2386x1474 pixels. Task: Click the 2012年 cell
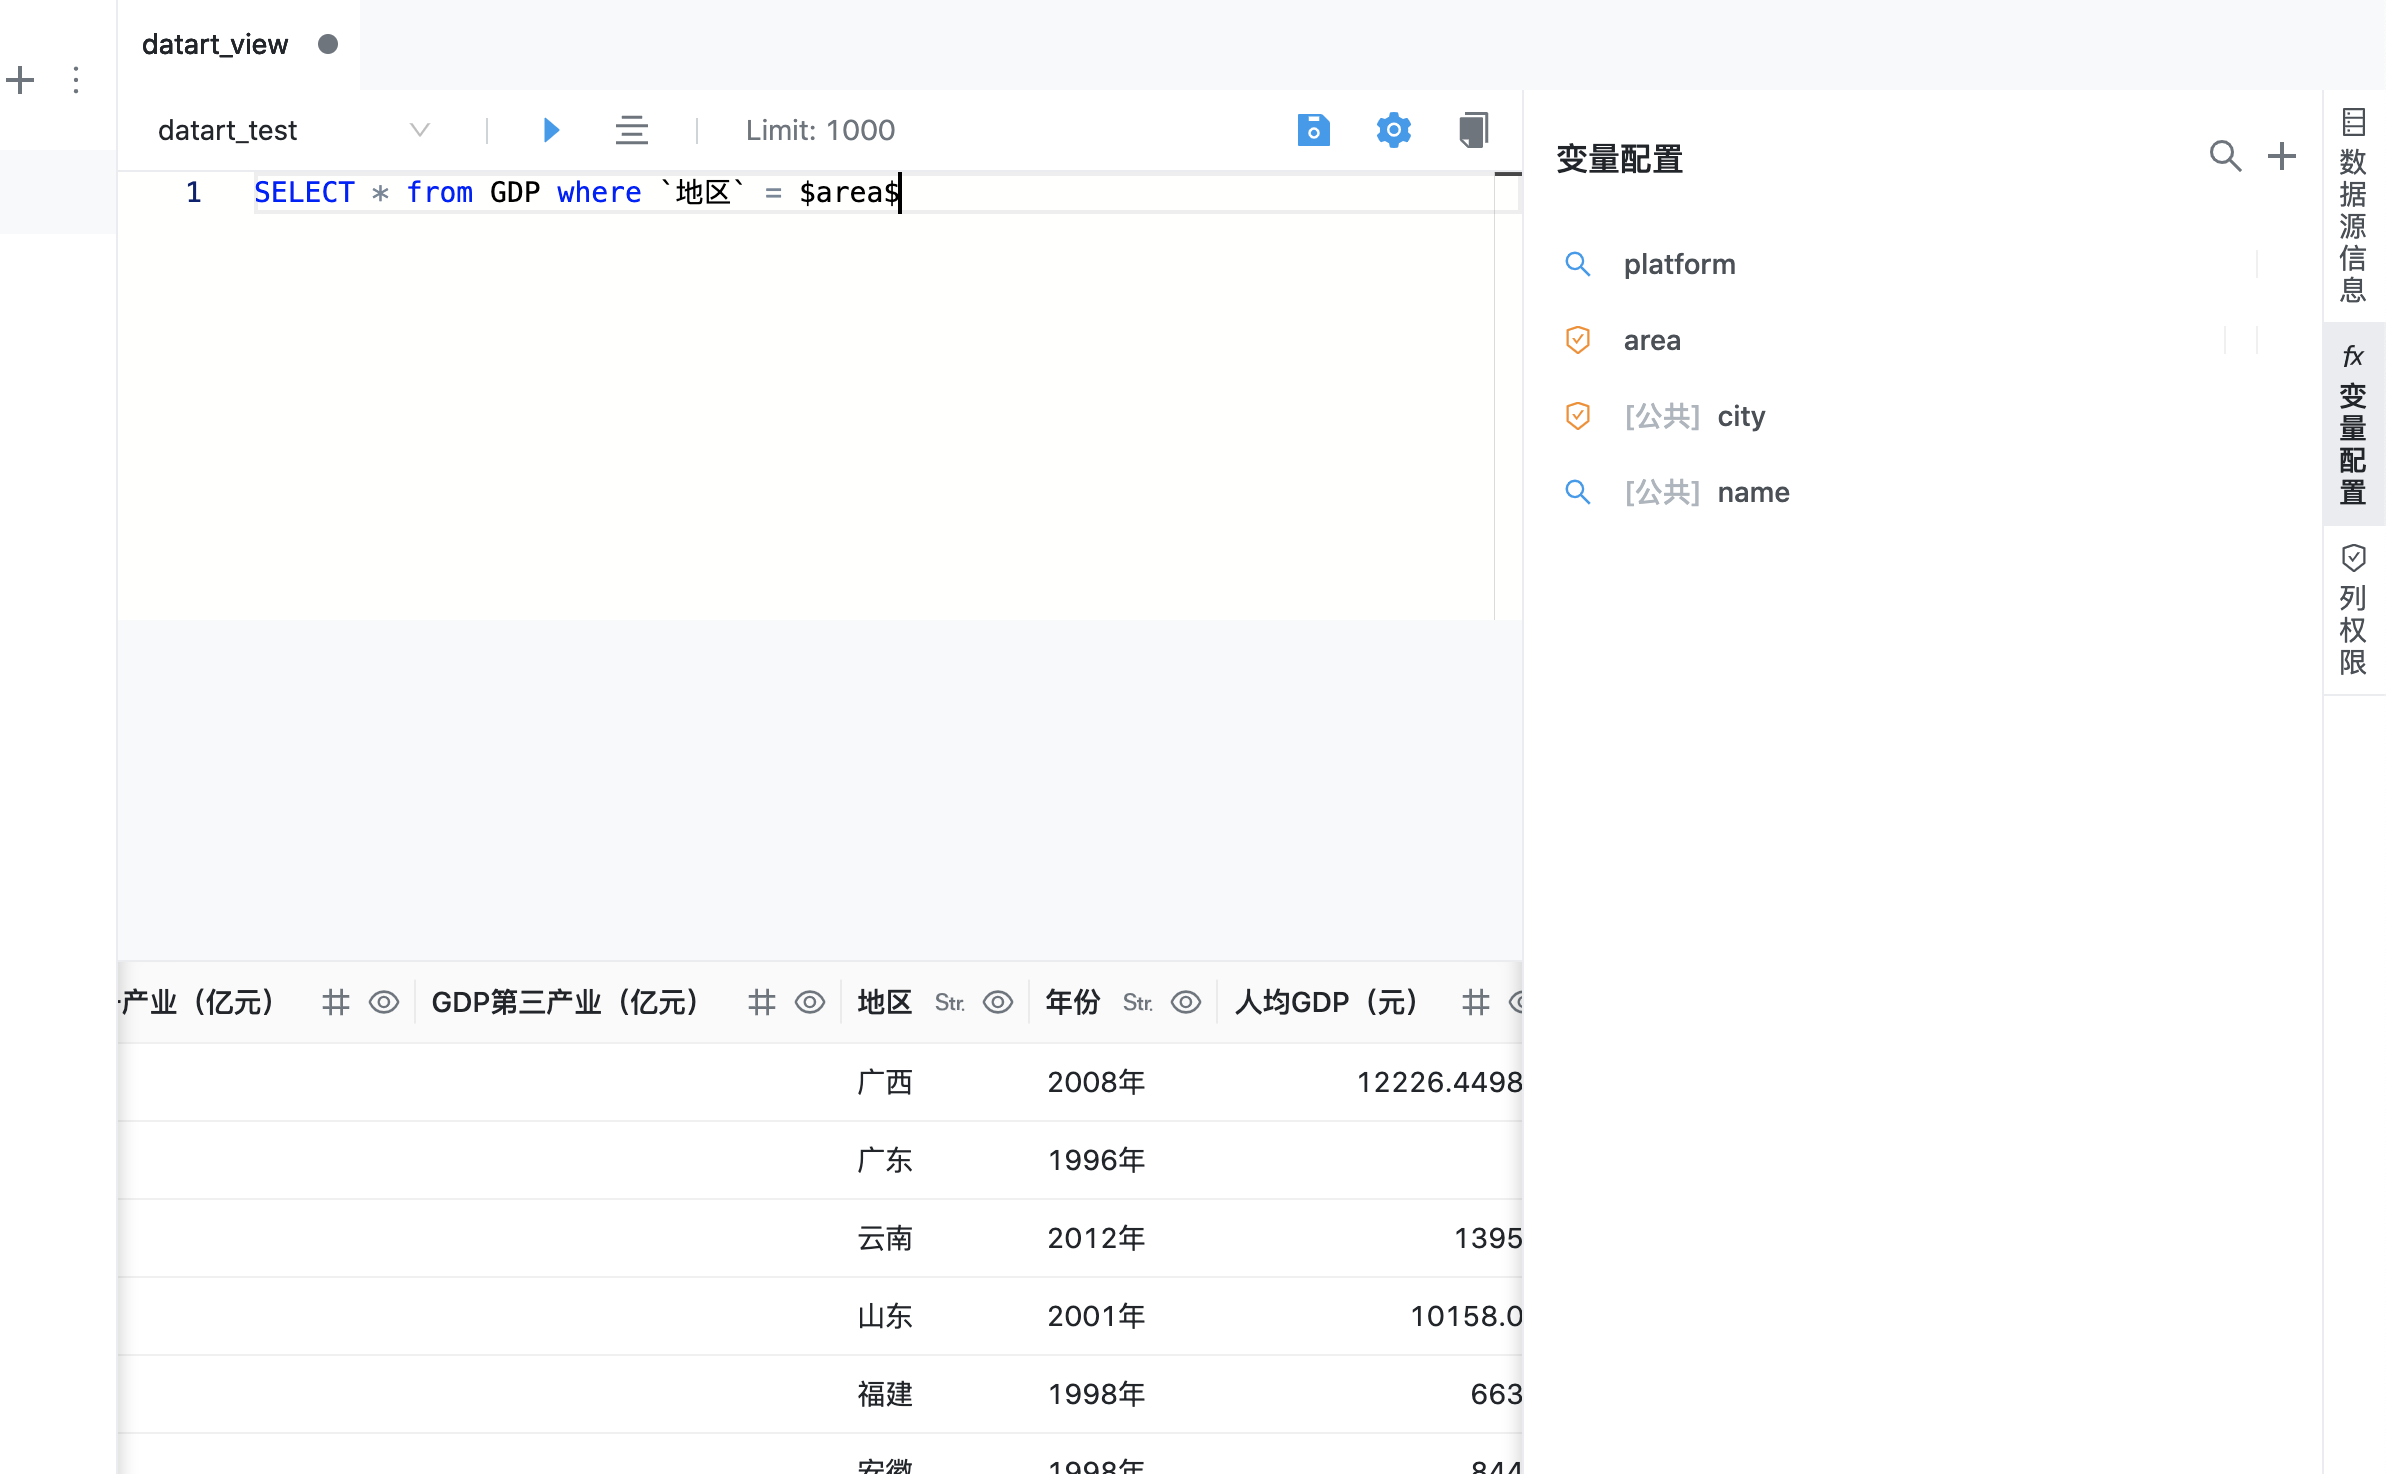[x=1096, y=1238]
